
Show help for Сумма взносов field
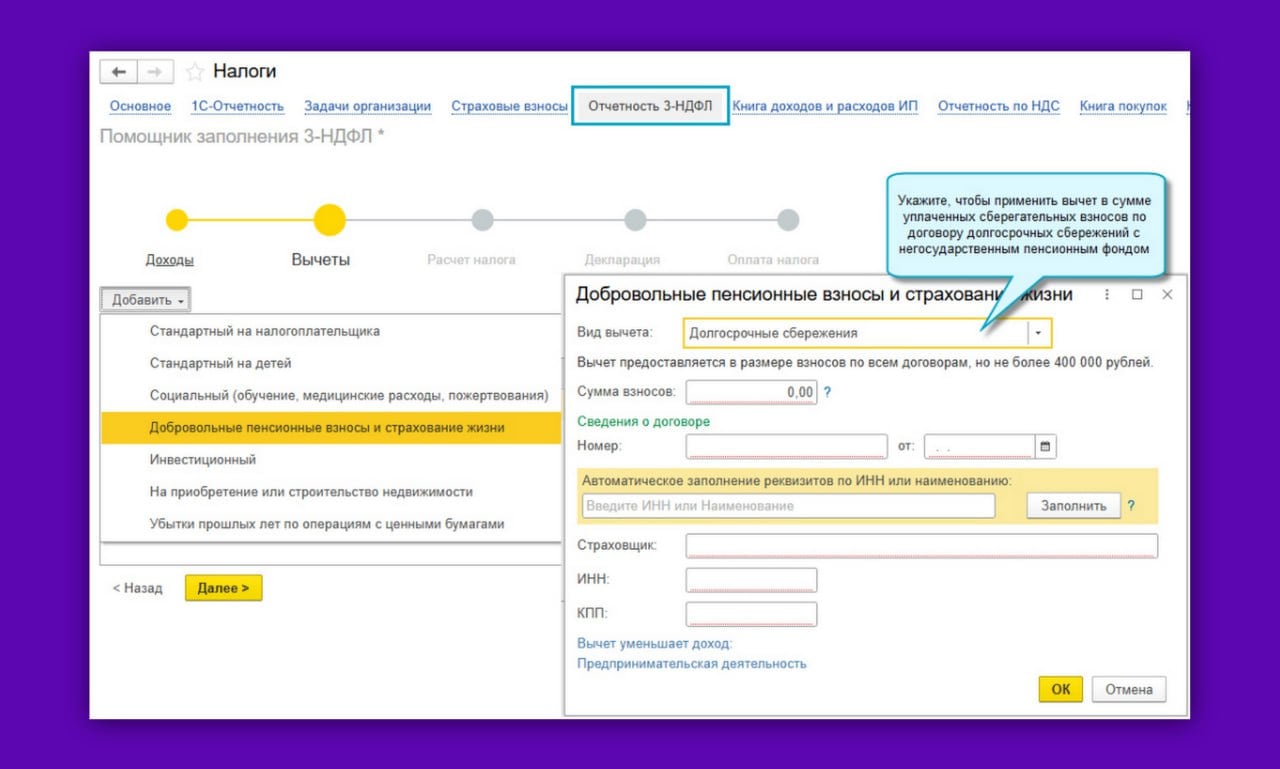827,392
